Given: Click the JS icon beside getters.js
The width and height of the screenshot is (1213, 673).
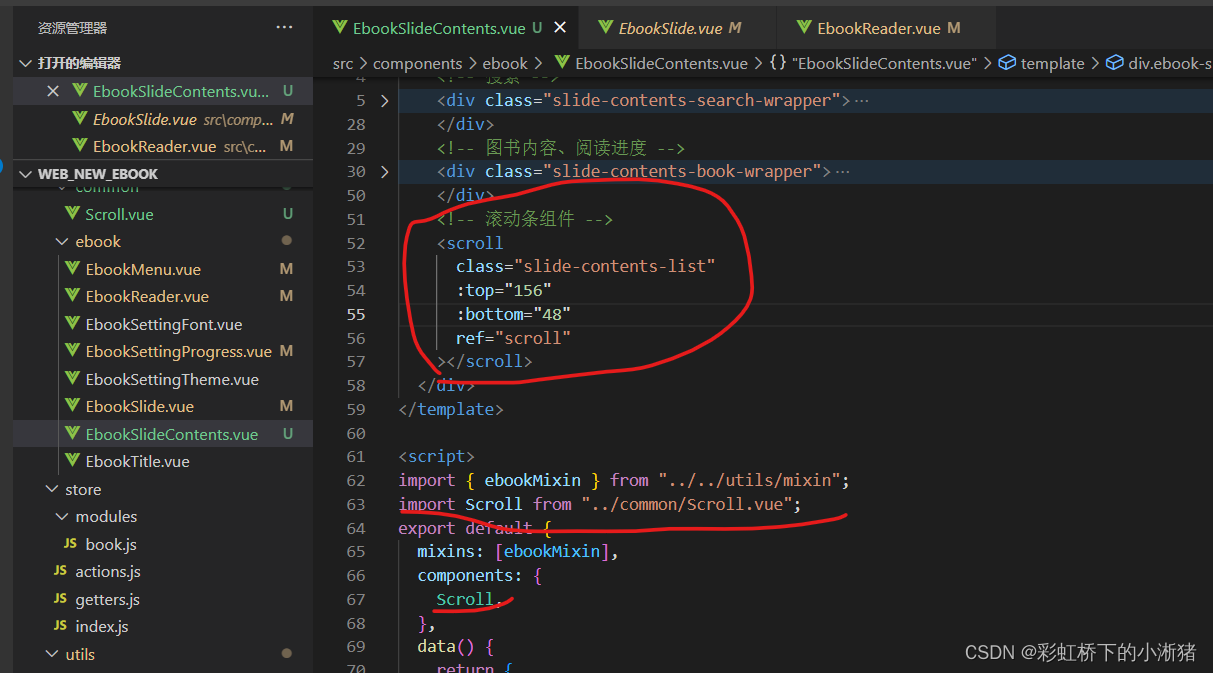Looking at the screenshot, I should (x=60, y=599).
